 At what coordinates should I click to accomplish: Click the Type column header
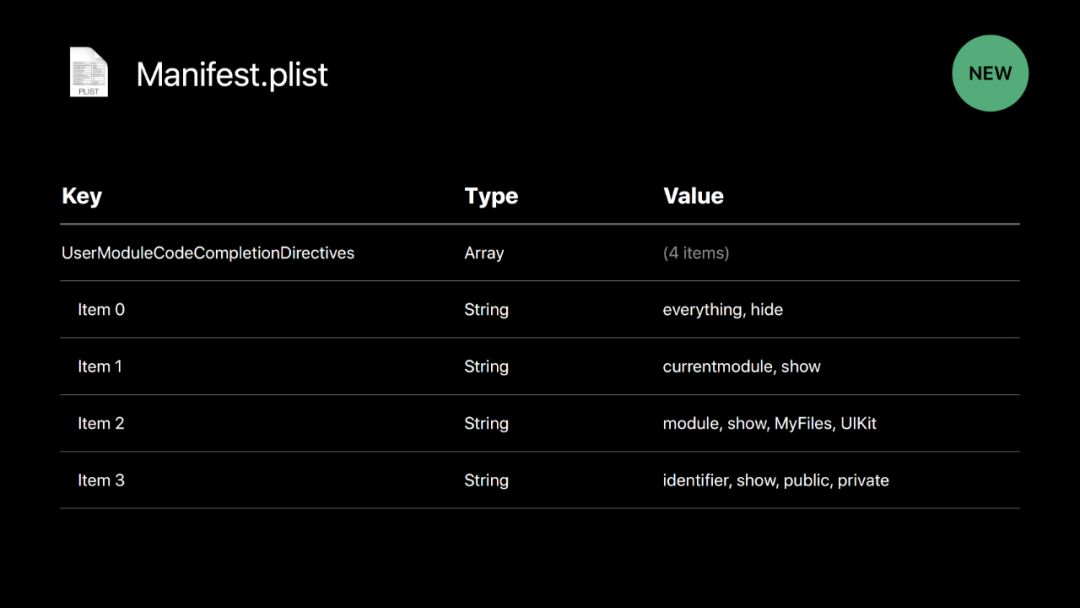tap(491, 196)
